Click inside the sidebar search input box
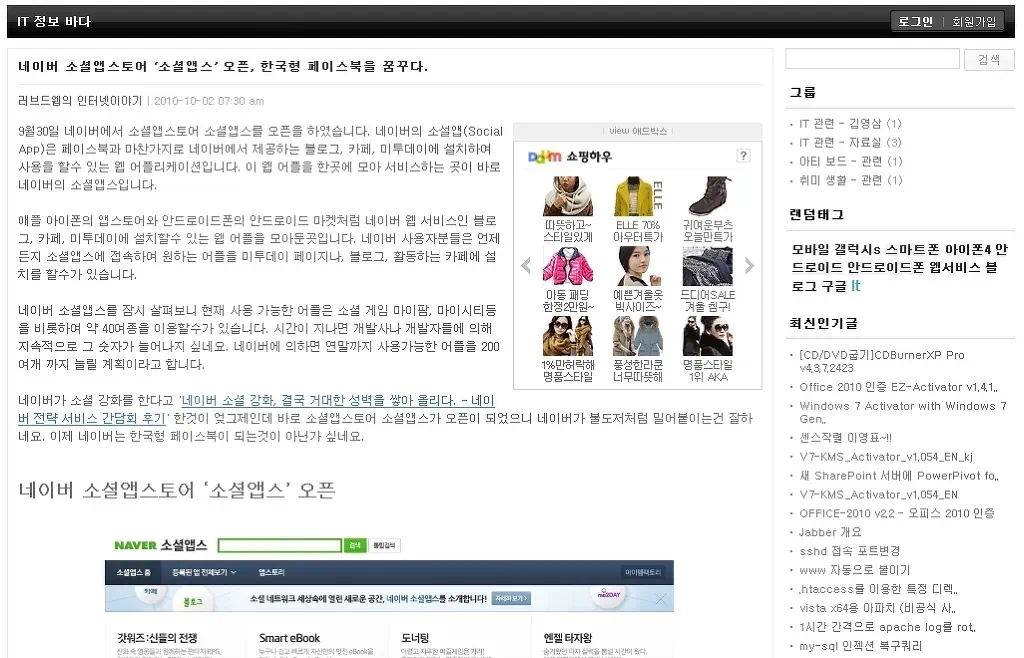Image resolution: width=1024 pixels, height=658 pixels. tap(870, 58)
